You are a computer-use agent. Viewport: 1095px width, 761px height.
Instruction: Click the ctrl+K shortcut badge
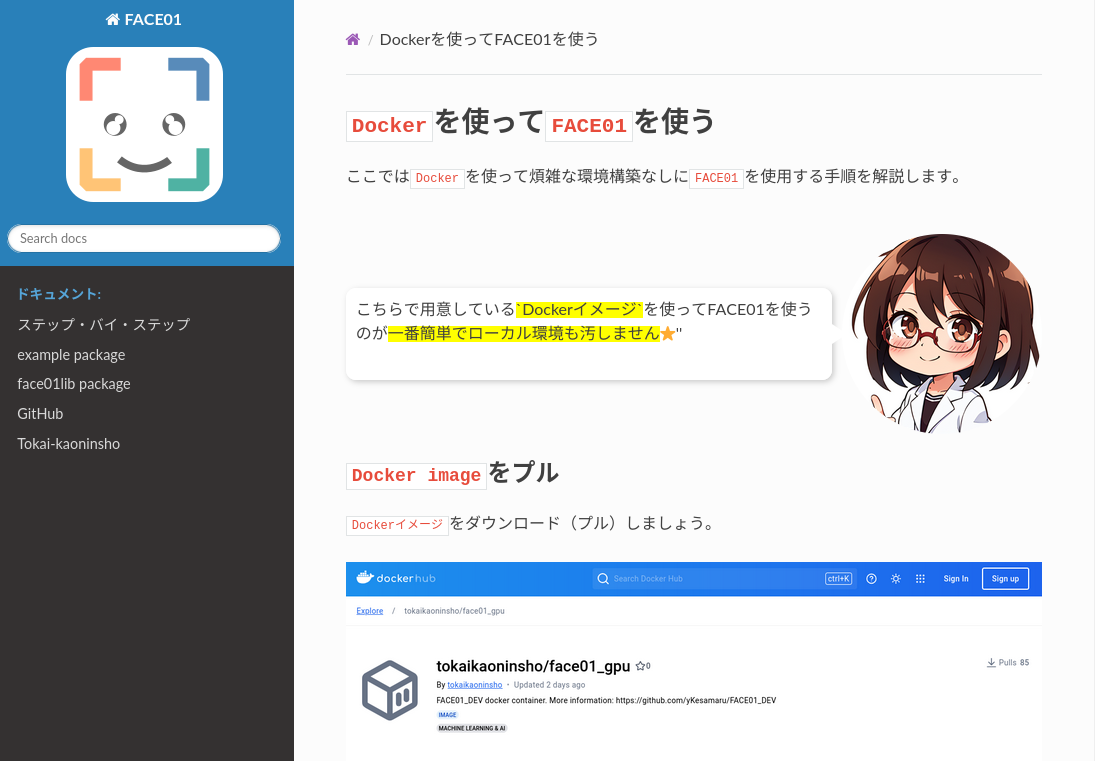tap(838, 579)
